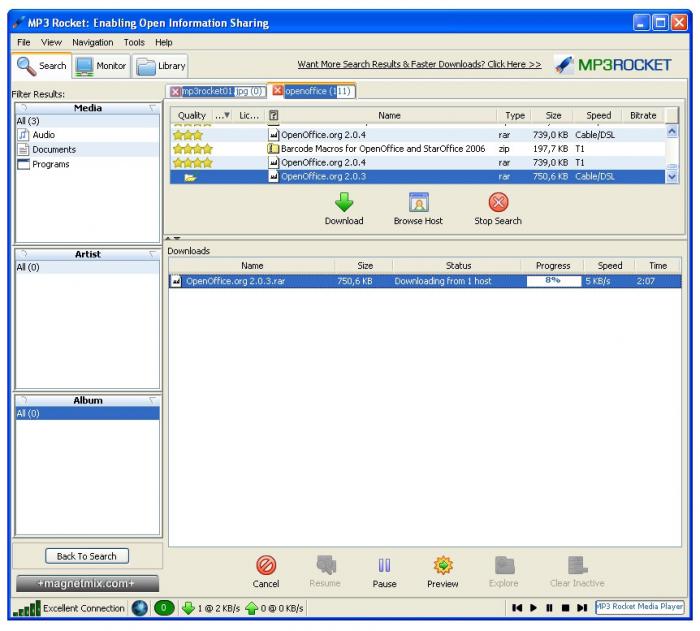Click the MP3 Rocket Media Player field
This screenshot has width=700, height=631.
(x=640, y=607)
